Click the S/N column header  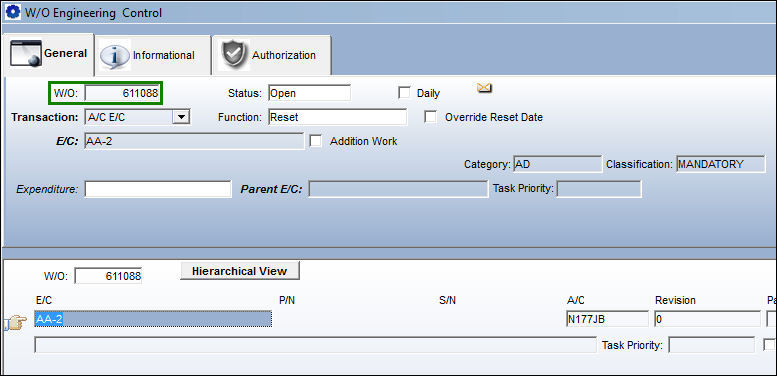click(x=447, y=300)
